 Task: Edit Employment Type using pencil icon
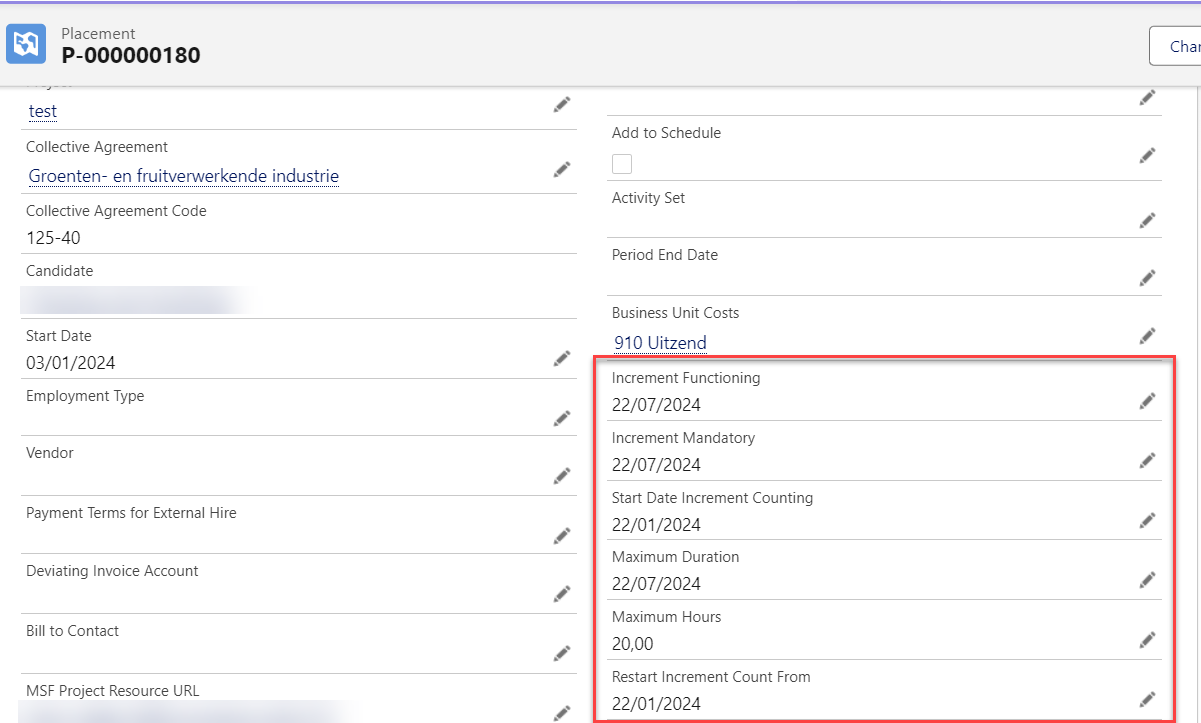(562, 418)
